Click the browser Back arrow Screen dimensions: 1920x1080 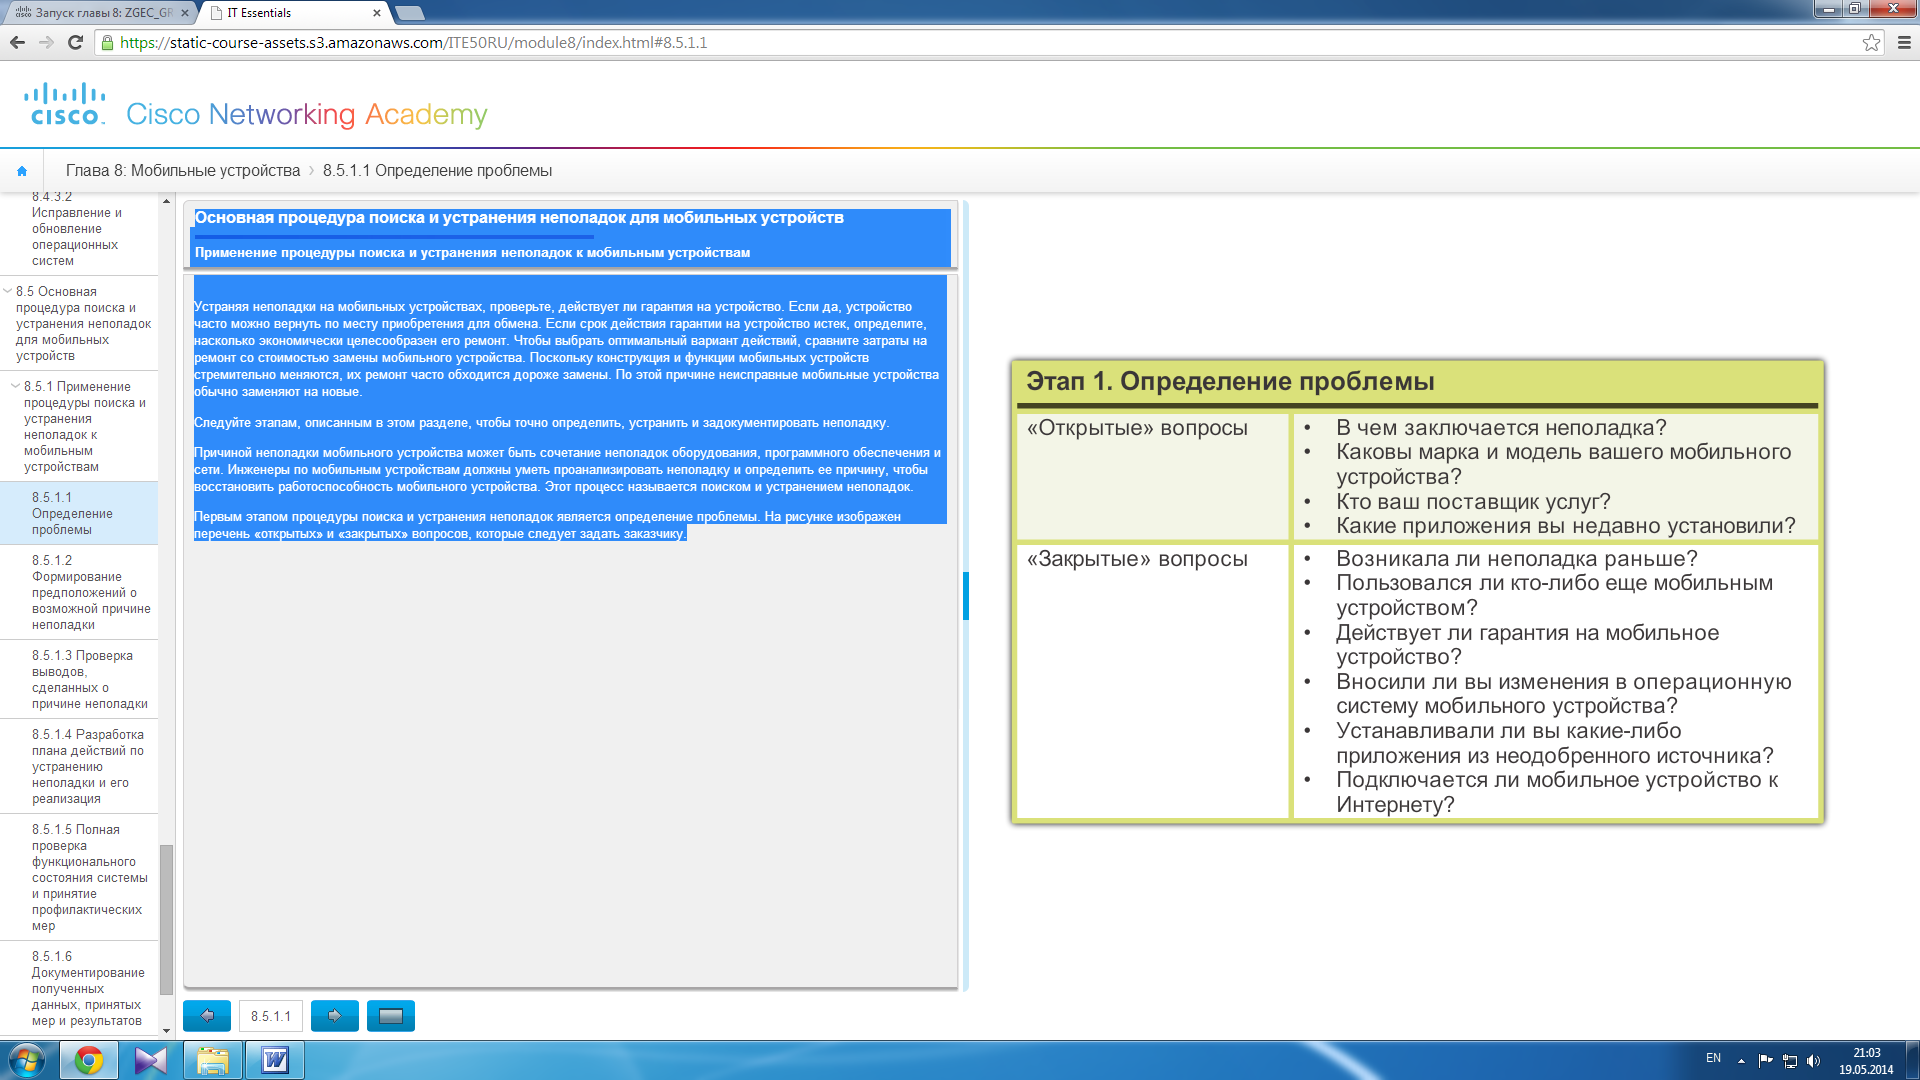click(x=17, y=42)
